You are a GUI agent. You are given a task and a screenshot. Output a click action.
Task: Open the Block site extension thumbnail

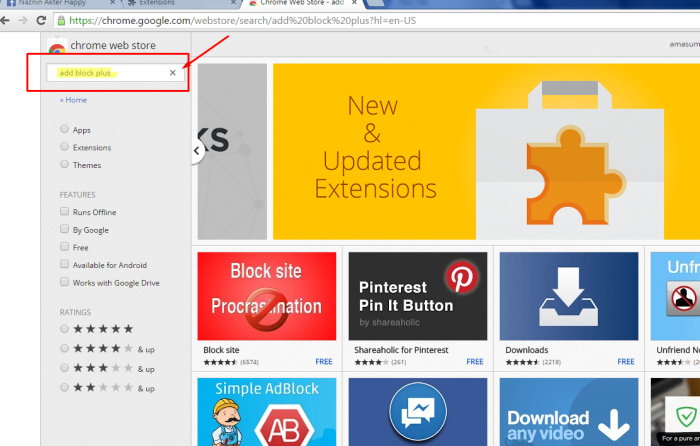point(267,296)
